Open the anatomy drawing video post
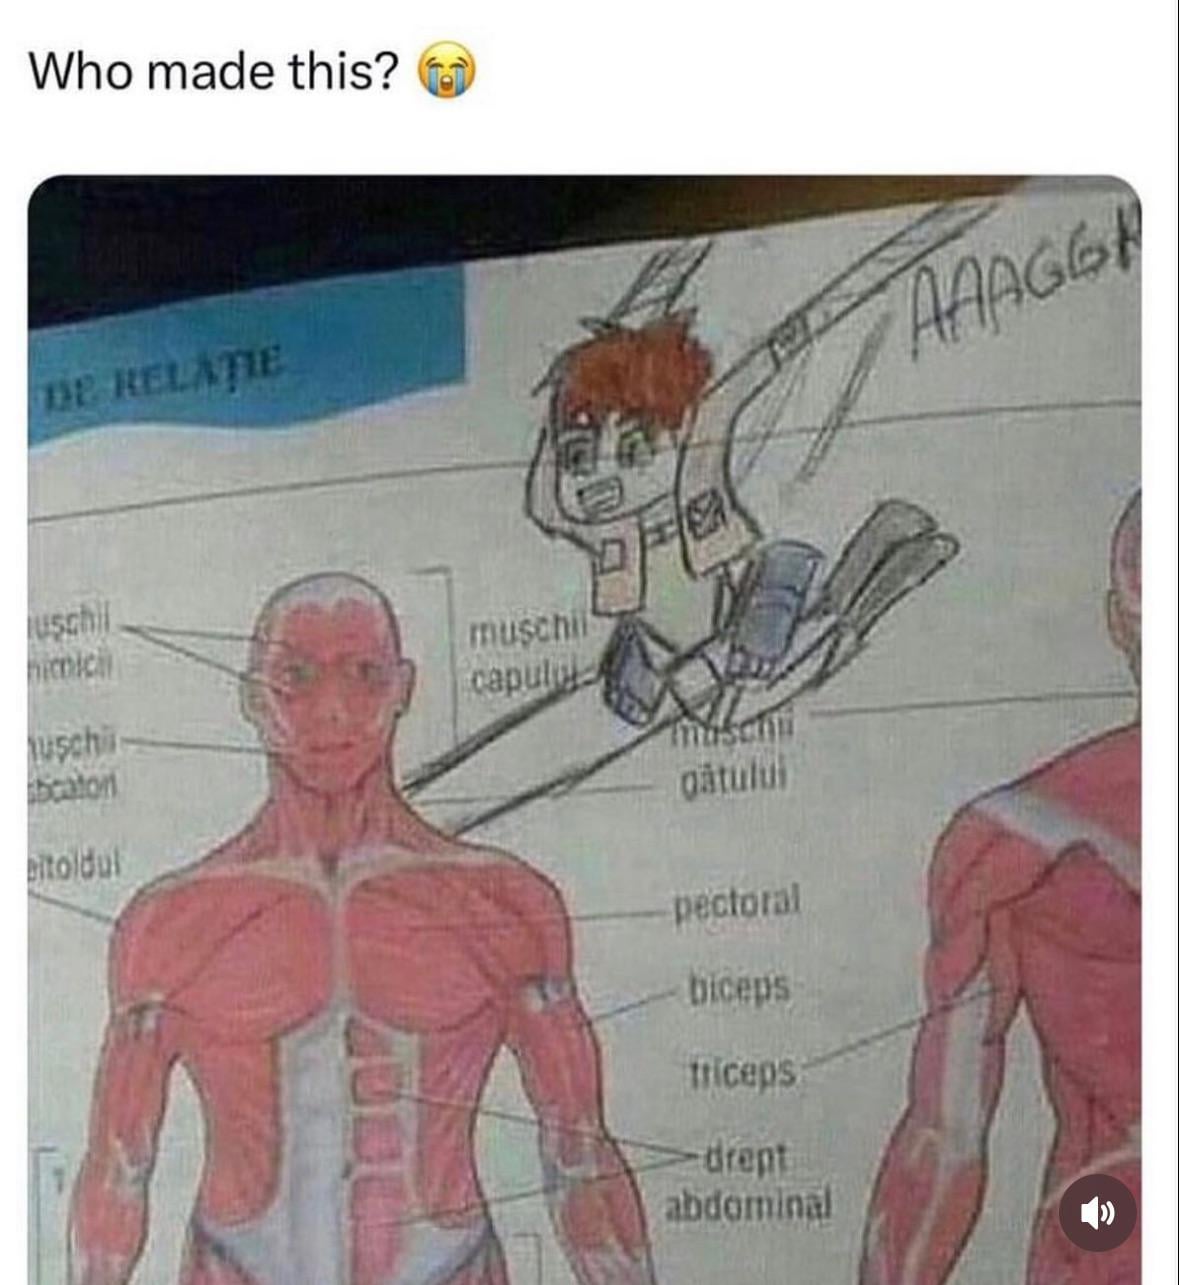1179x1285 pixels. (x=585, y=730)
